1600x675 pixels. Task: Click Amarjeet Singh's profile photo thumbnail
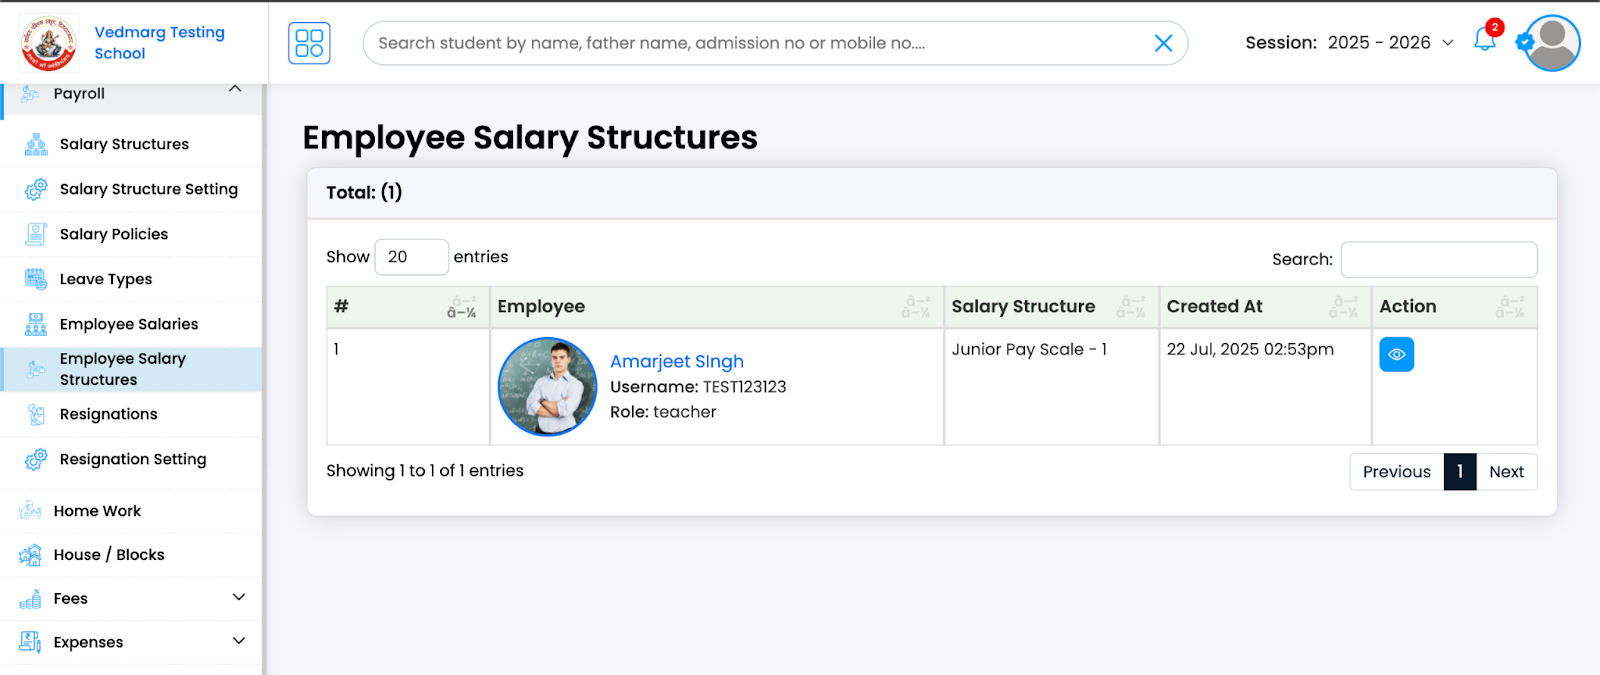pos(546,387)
